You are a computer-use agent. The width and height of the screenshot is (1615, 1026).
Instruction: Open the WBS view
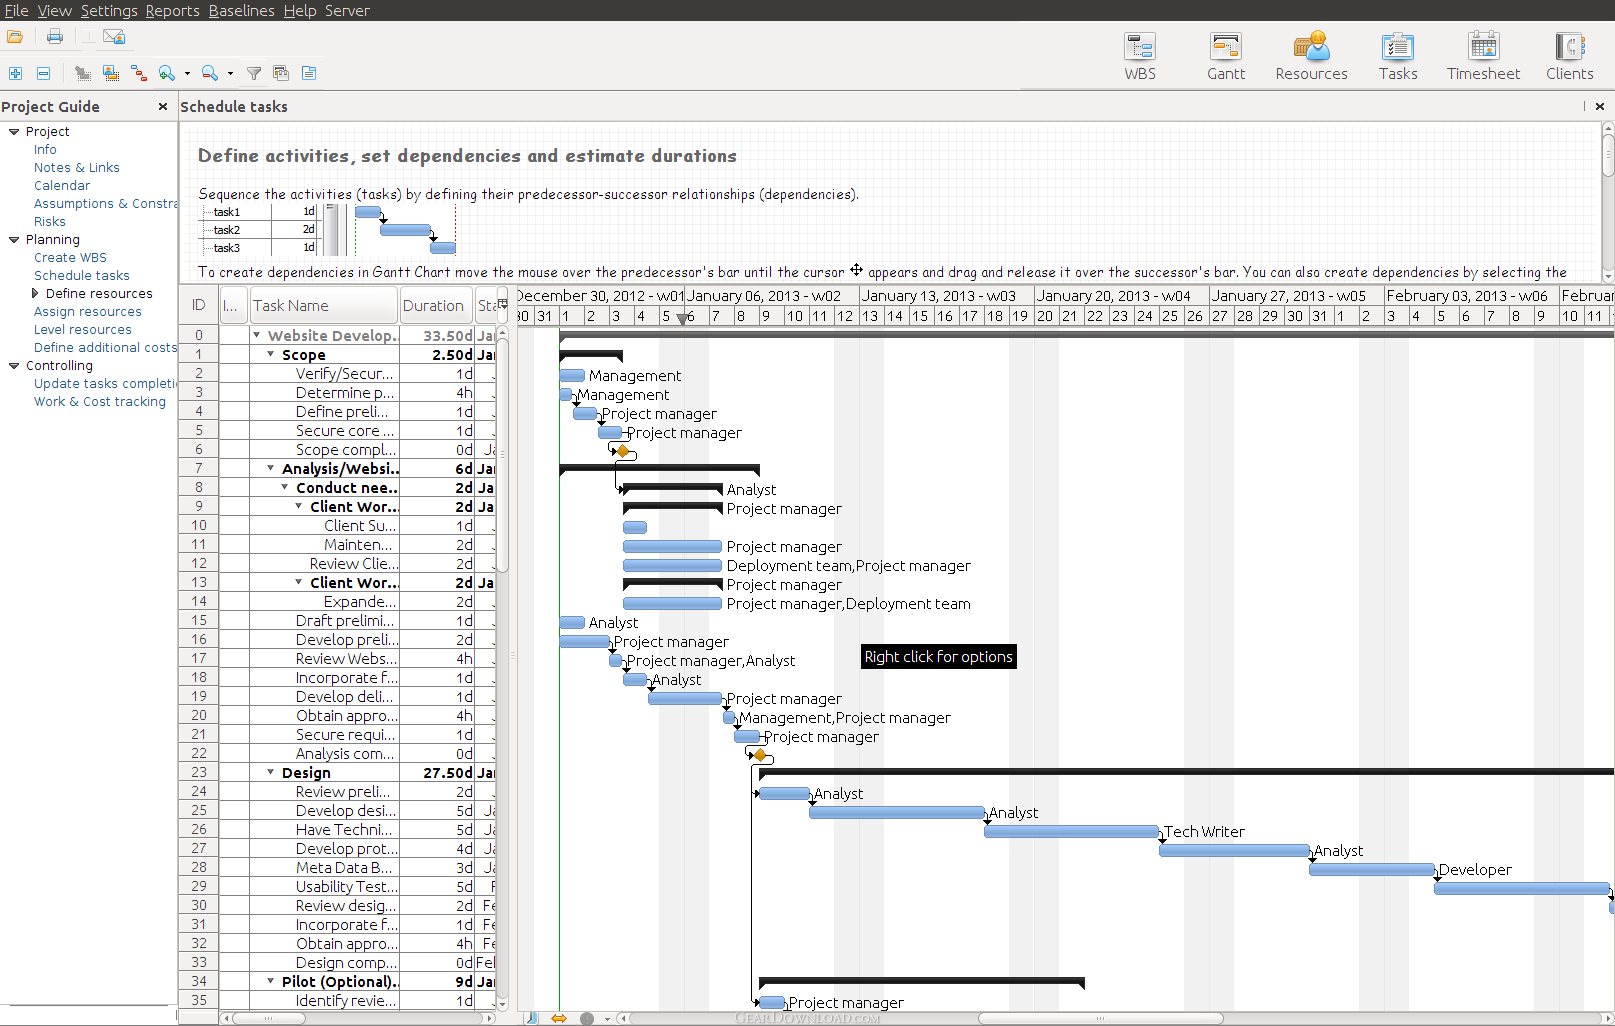click(1140, 56)
